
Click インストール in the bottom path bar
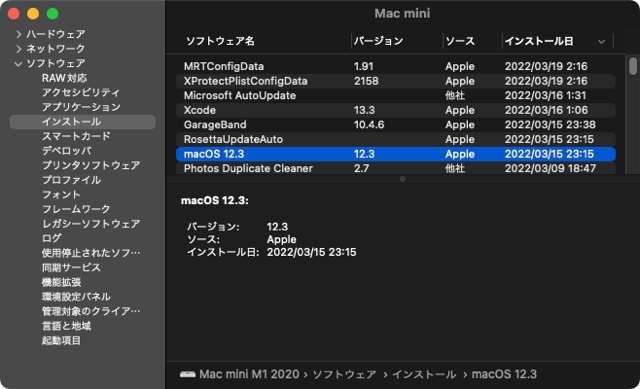tap(424, 374)
